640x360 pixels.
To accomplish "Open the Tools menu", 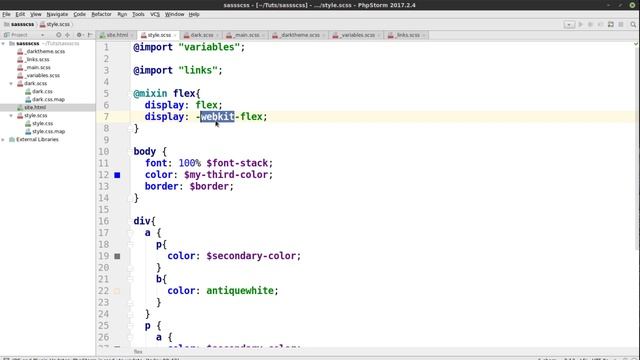I will (x=138, y=14).
